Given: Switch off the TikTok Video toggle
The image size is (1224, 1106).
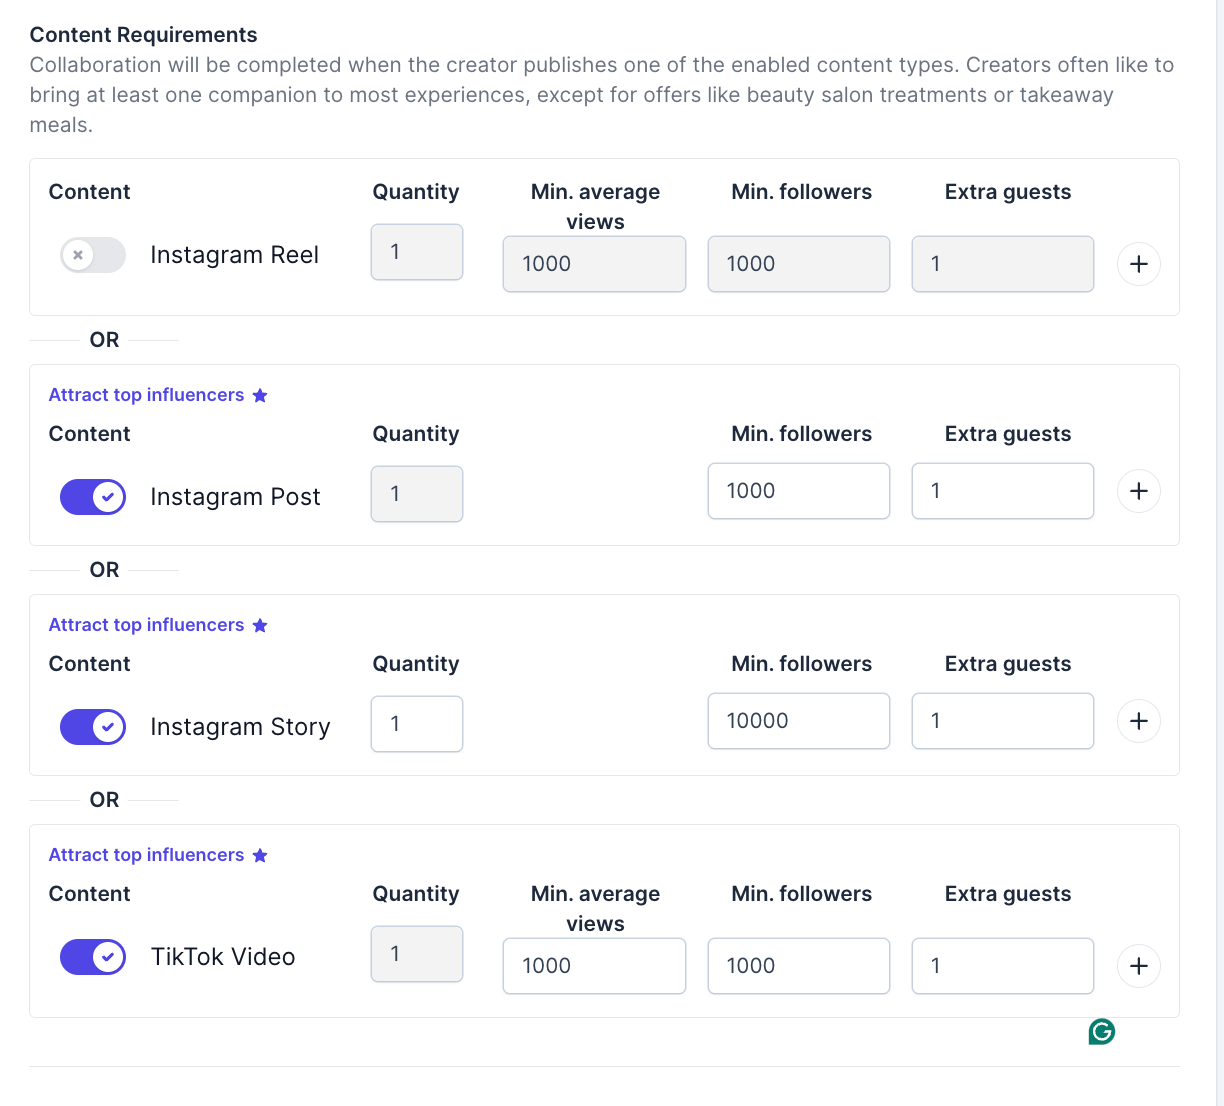Looking at the screenshot, I should click(93, 957).
